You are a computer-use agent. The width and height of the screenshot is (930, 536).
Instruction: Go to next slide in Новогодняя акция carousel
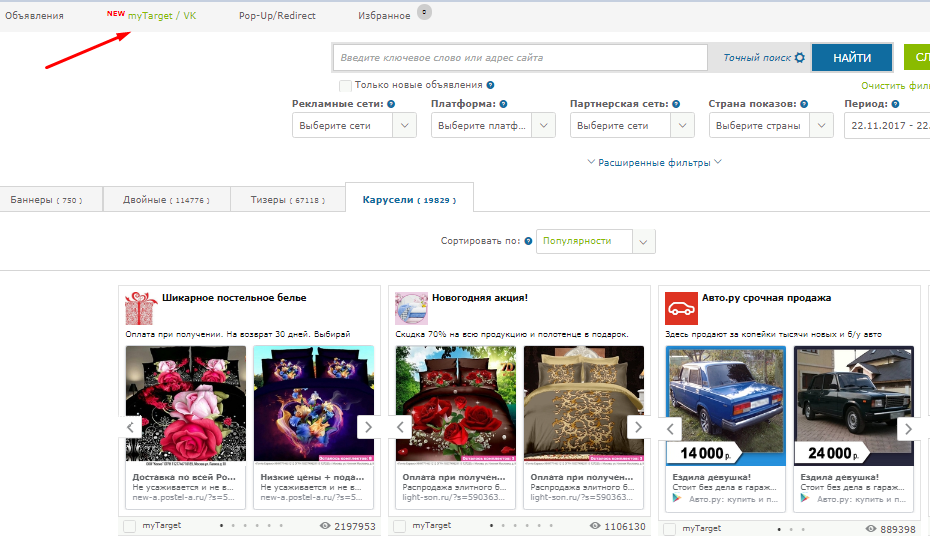click(x=639, y=427)
